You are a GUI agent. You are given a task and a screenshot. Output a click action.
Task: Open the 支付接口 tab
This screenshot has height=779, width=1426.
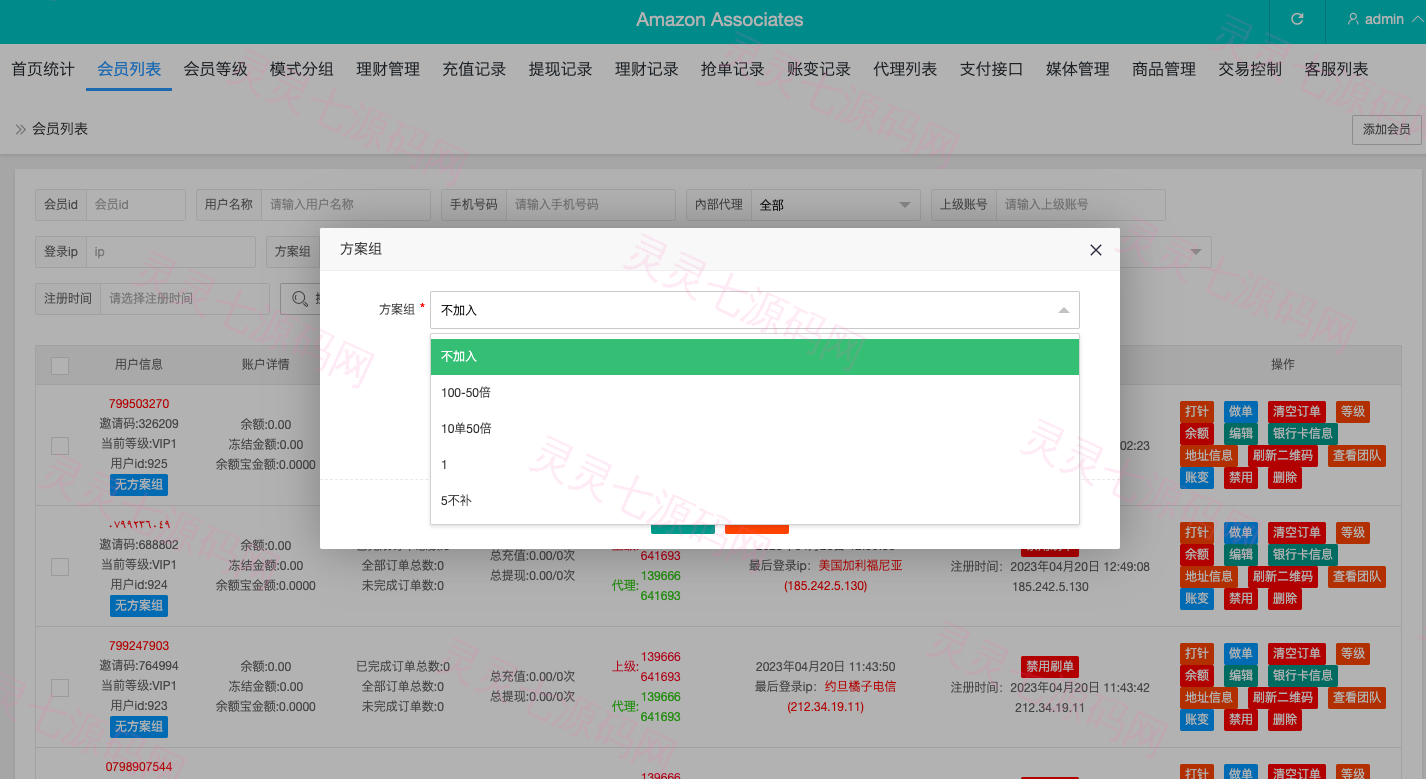click(991, 69)
